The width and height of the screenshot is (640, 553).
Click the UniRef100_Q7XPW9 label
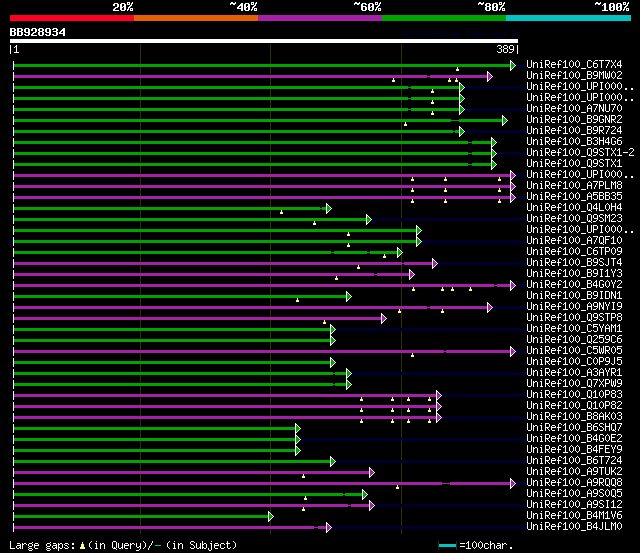coord(574,384)
